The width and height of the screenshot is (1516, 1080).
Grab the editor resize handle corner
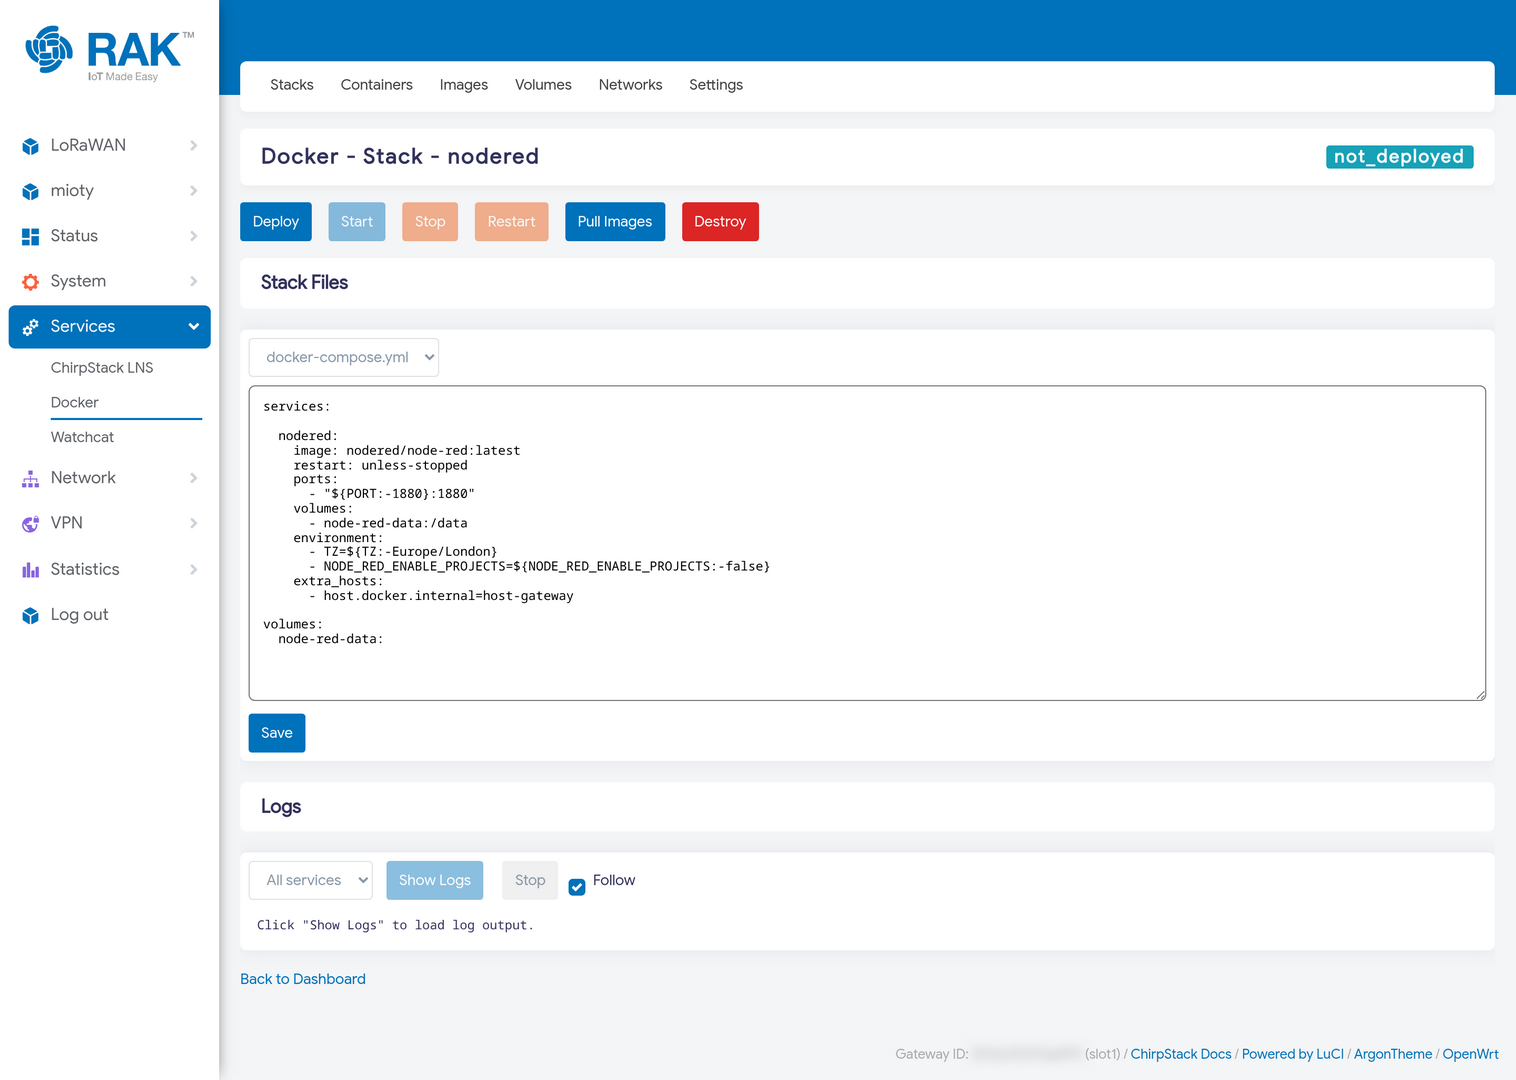point(1480,694)
